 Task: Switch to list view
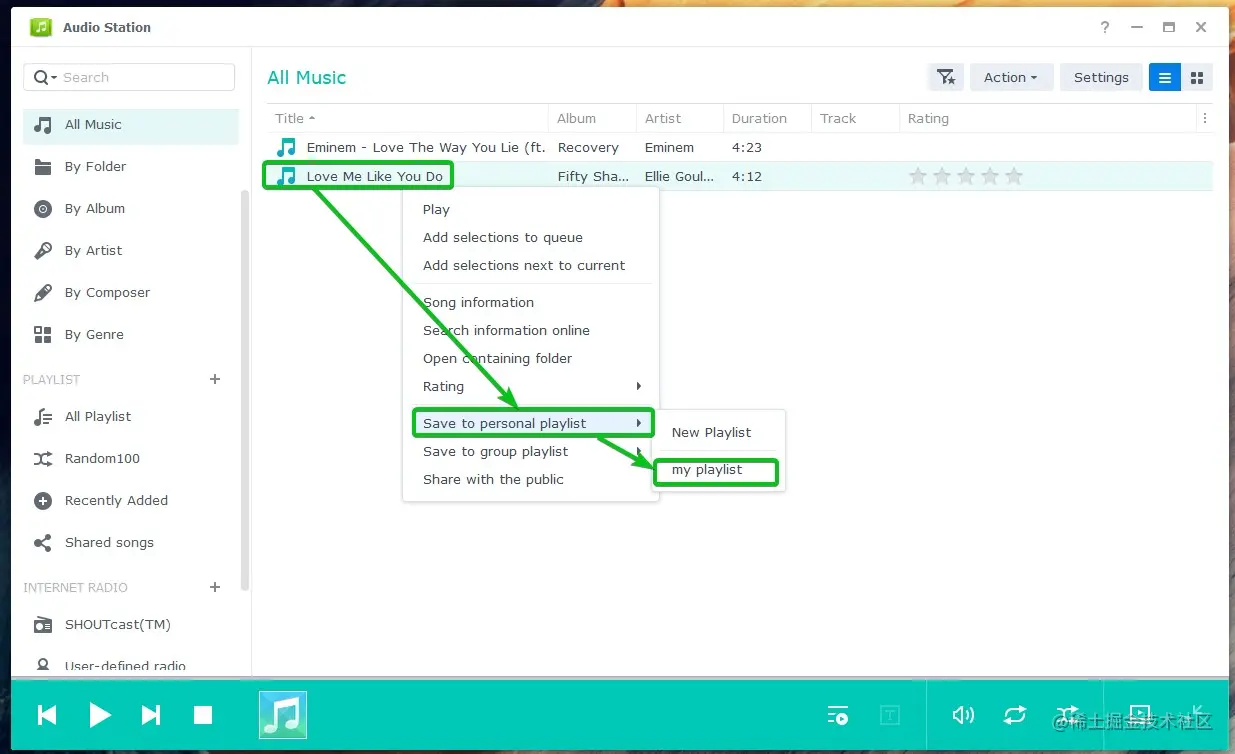click(1165, 77)
